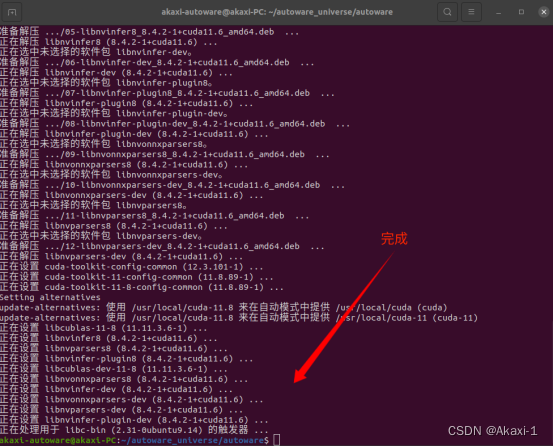The width and height of the screenshot is (554, 446).
Task: Click the line with 12-libnvparsers-dev deb
Action: (162, 246)
